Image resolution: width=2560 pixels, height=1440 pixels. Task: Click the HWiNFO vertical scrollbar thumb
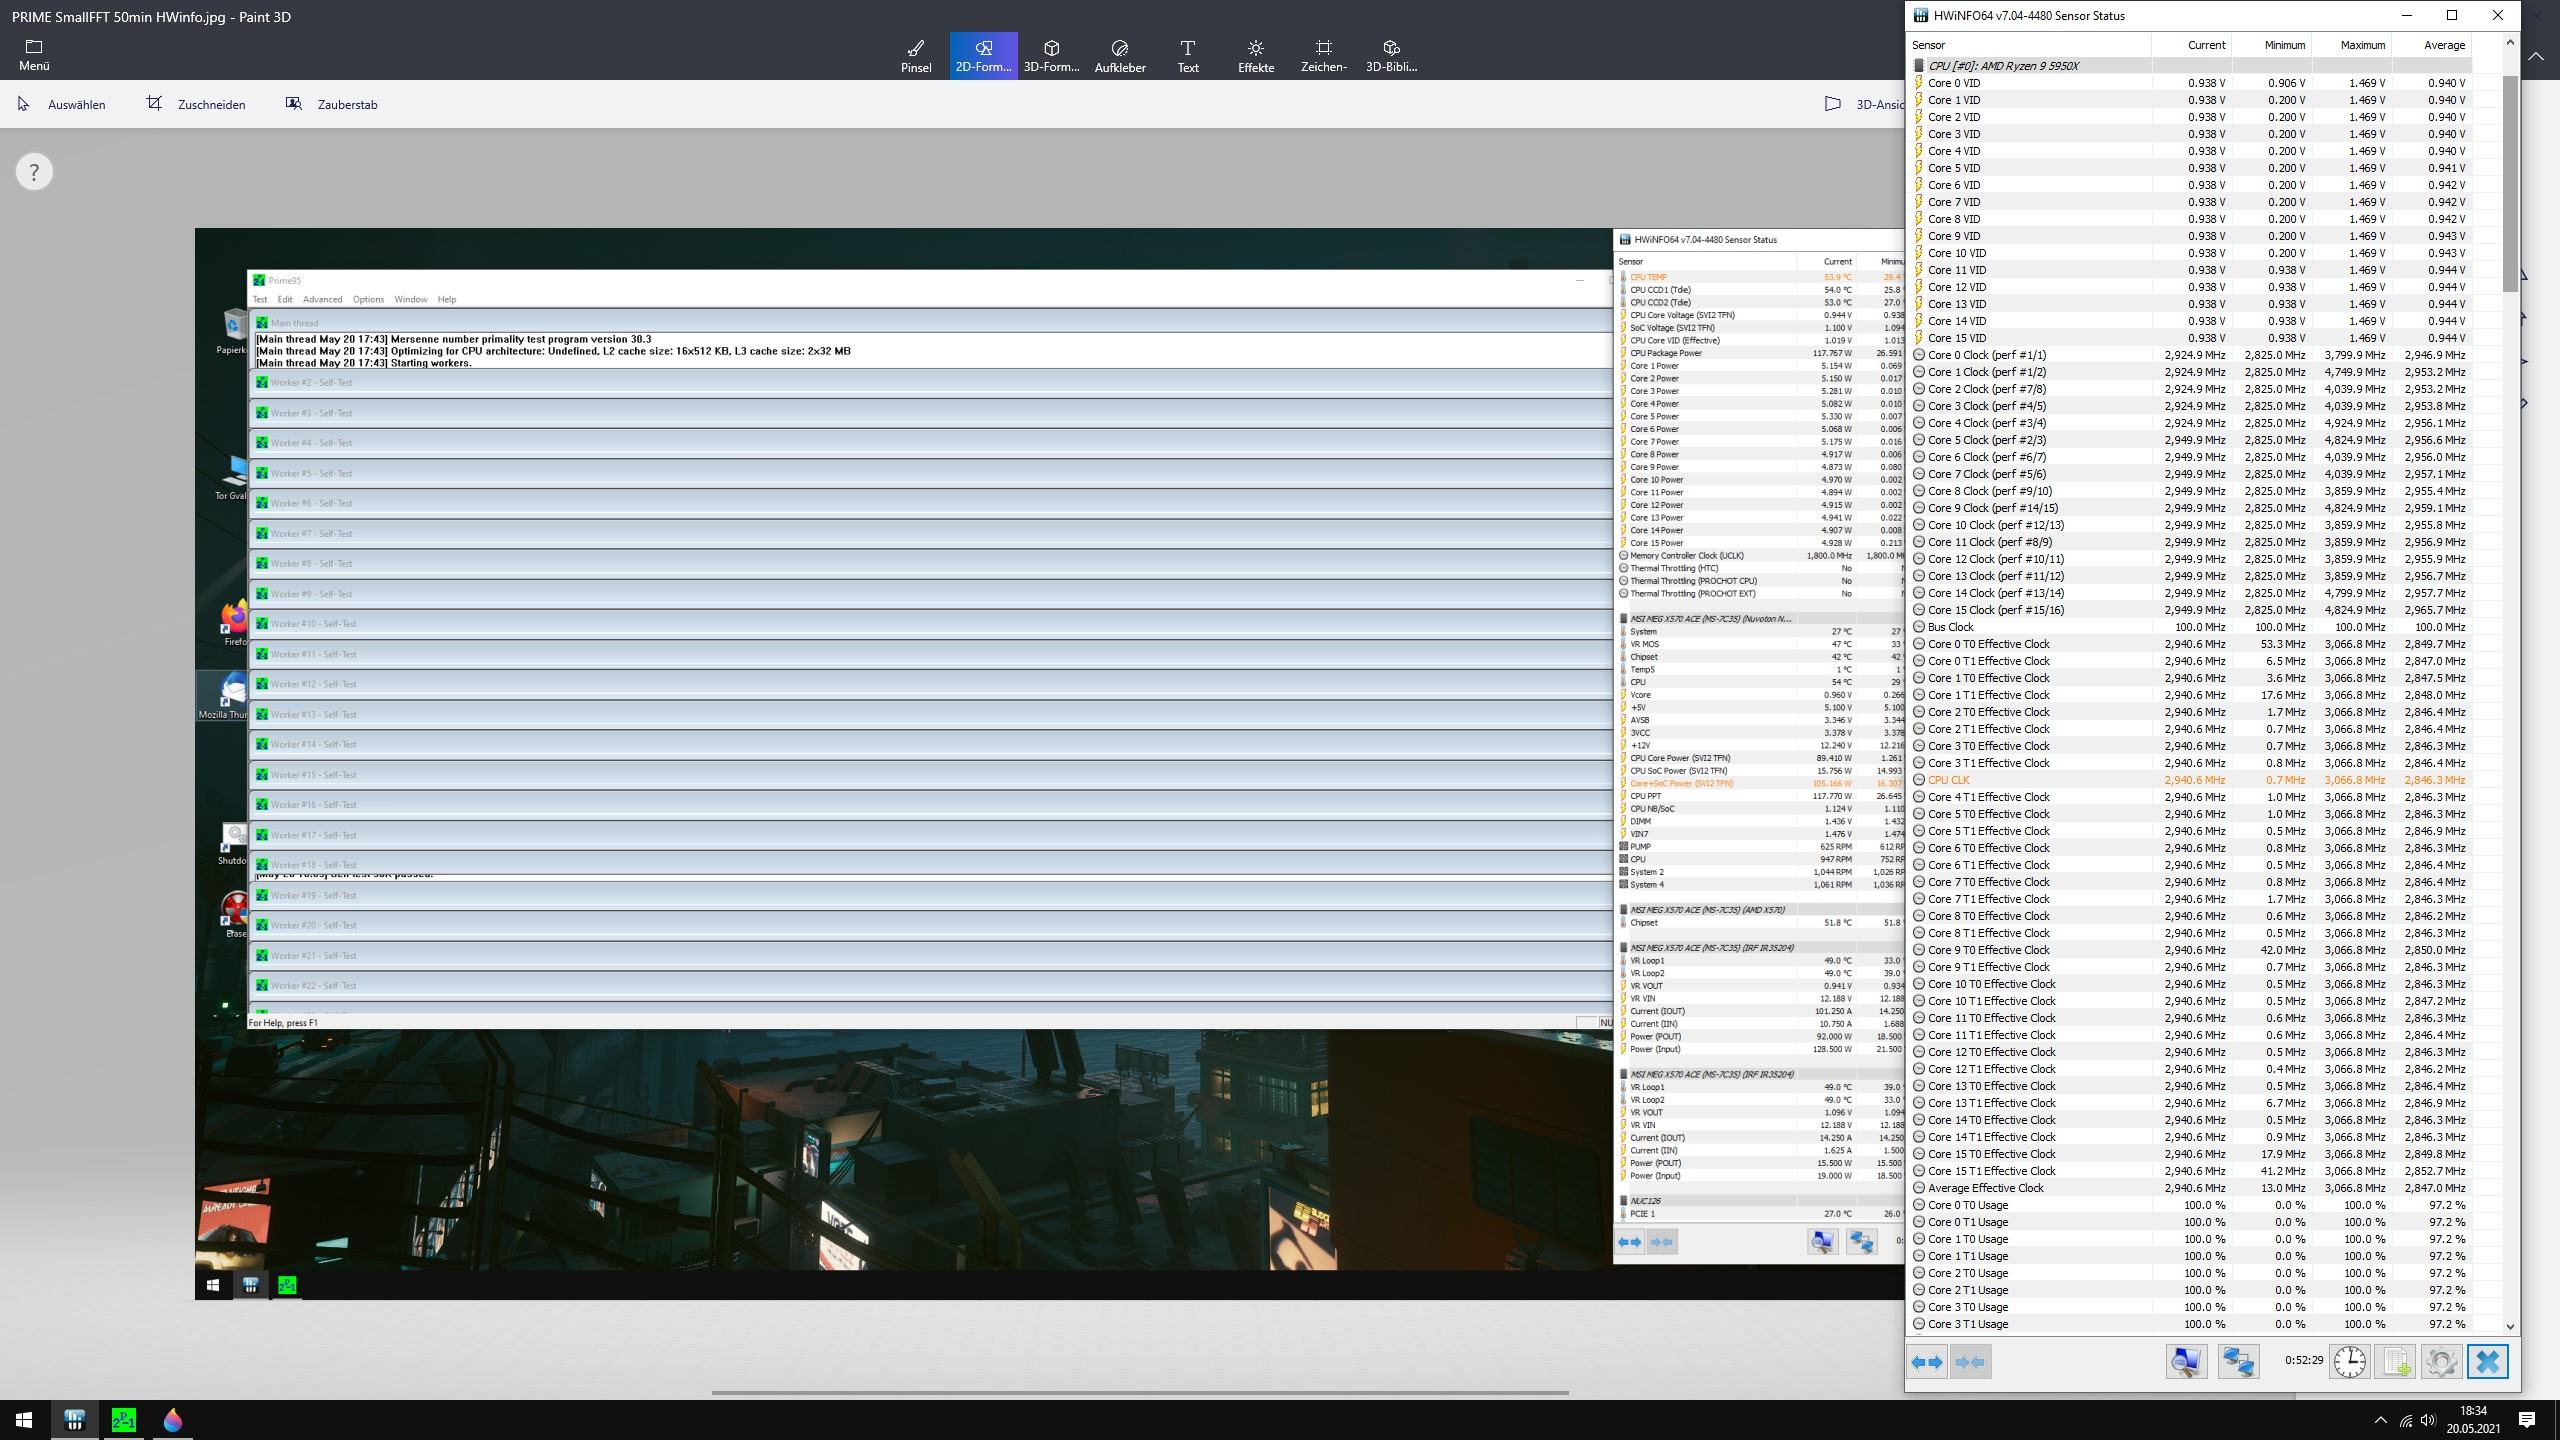click(2510, 183)
